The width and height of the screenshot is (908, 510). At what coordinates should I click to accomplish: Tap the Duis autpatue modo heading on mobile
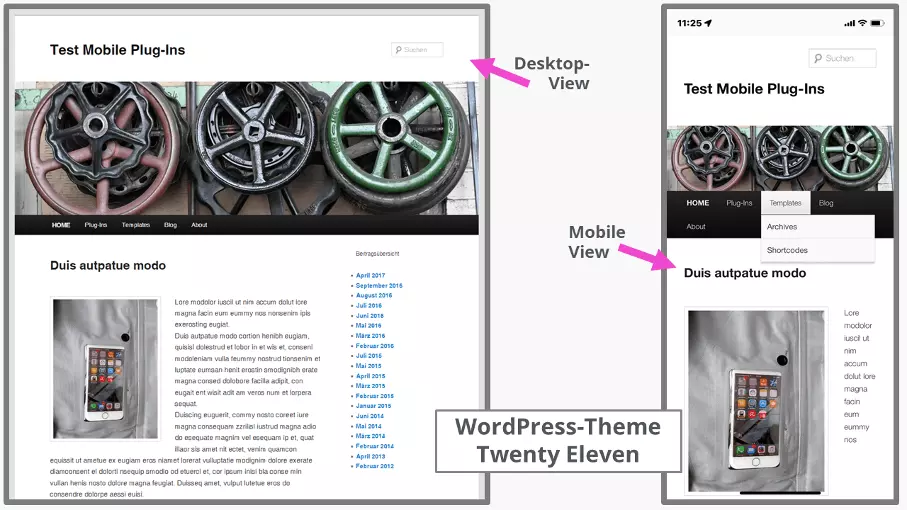coord(744,273)
